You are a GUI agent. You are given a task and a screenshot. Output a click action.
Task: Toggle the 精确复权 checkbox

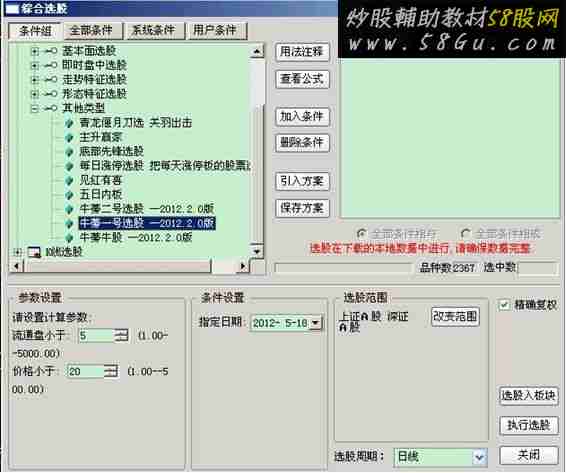504,305
